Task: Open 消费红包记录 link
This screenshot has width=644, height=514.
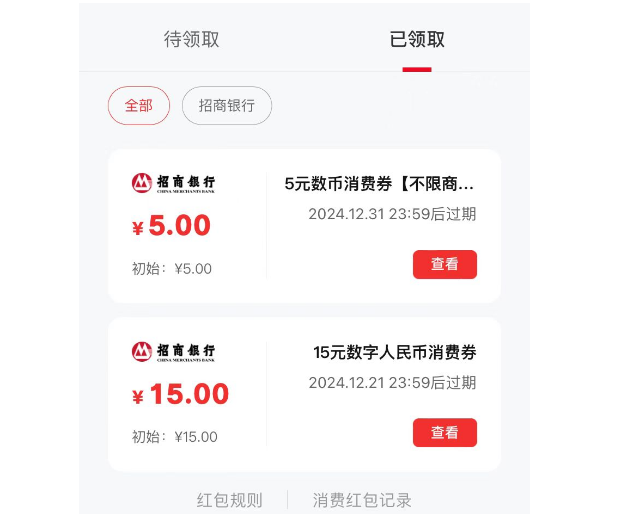Action: tap(362, 500)
